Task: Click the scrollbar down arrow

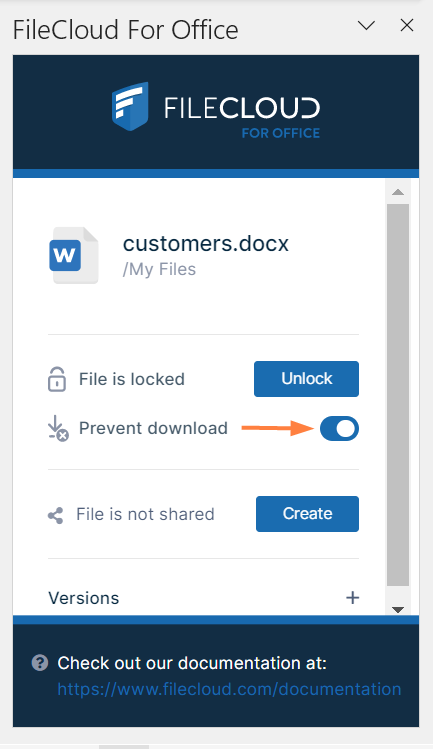Action: (398, 609)
